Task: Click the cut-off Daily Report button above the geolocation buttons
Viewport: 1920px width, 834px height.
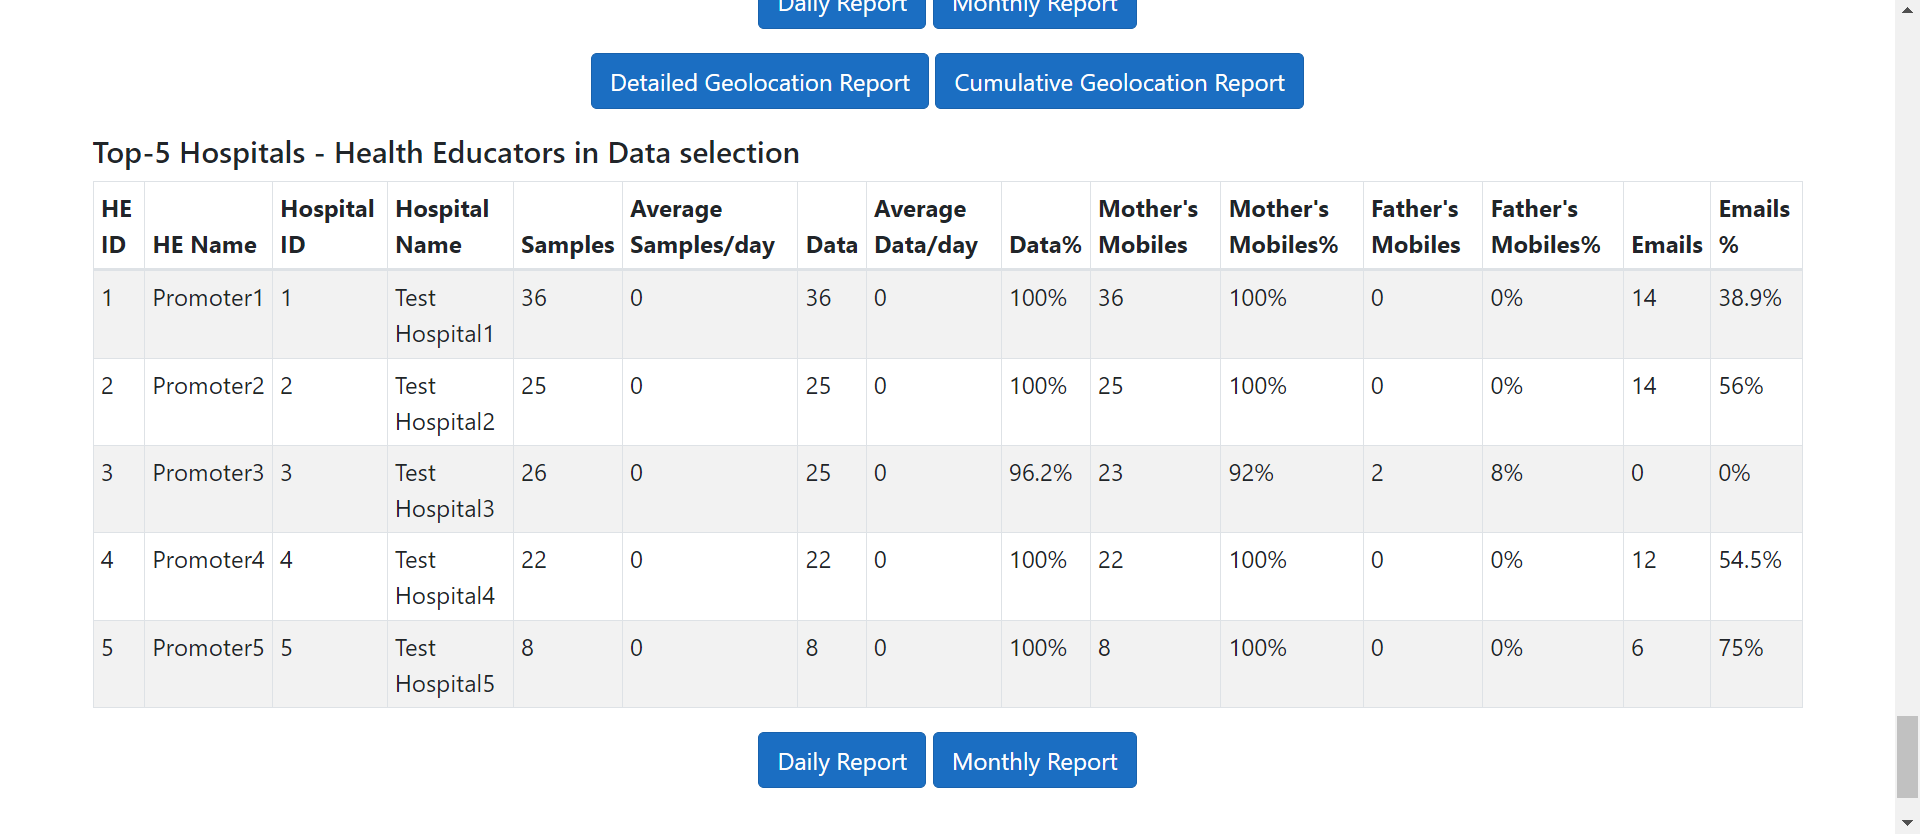Action: coord(841,10)
